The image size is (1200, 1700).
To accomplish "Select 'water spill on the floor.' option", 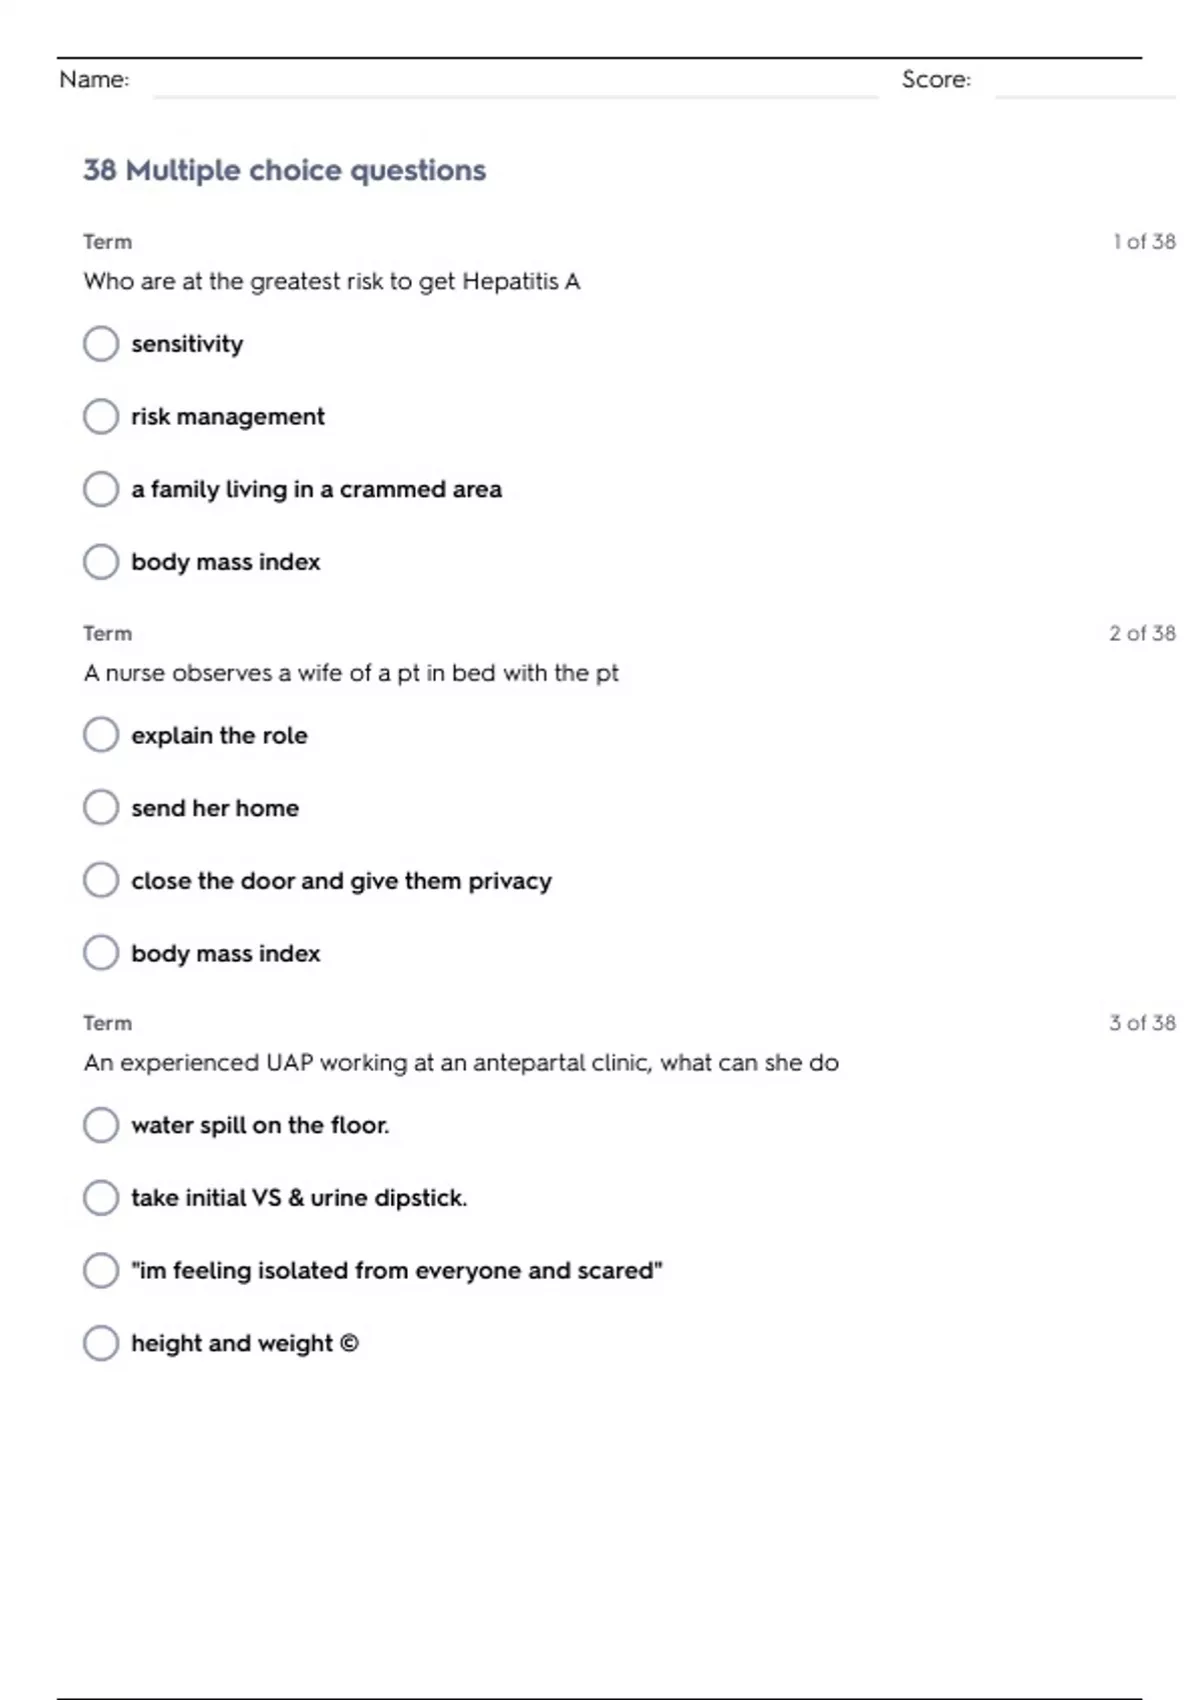I will pyautogui.click(x=101, y=1125).
